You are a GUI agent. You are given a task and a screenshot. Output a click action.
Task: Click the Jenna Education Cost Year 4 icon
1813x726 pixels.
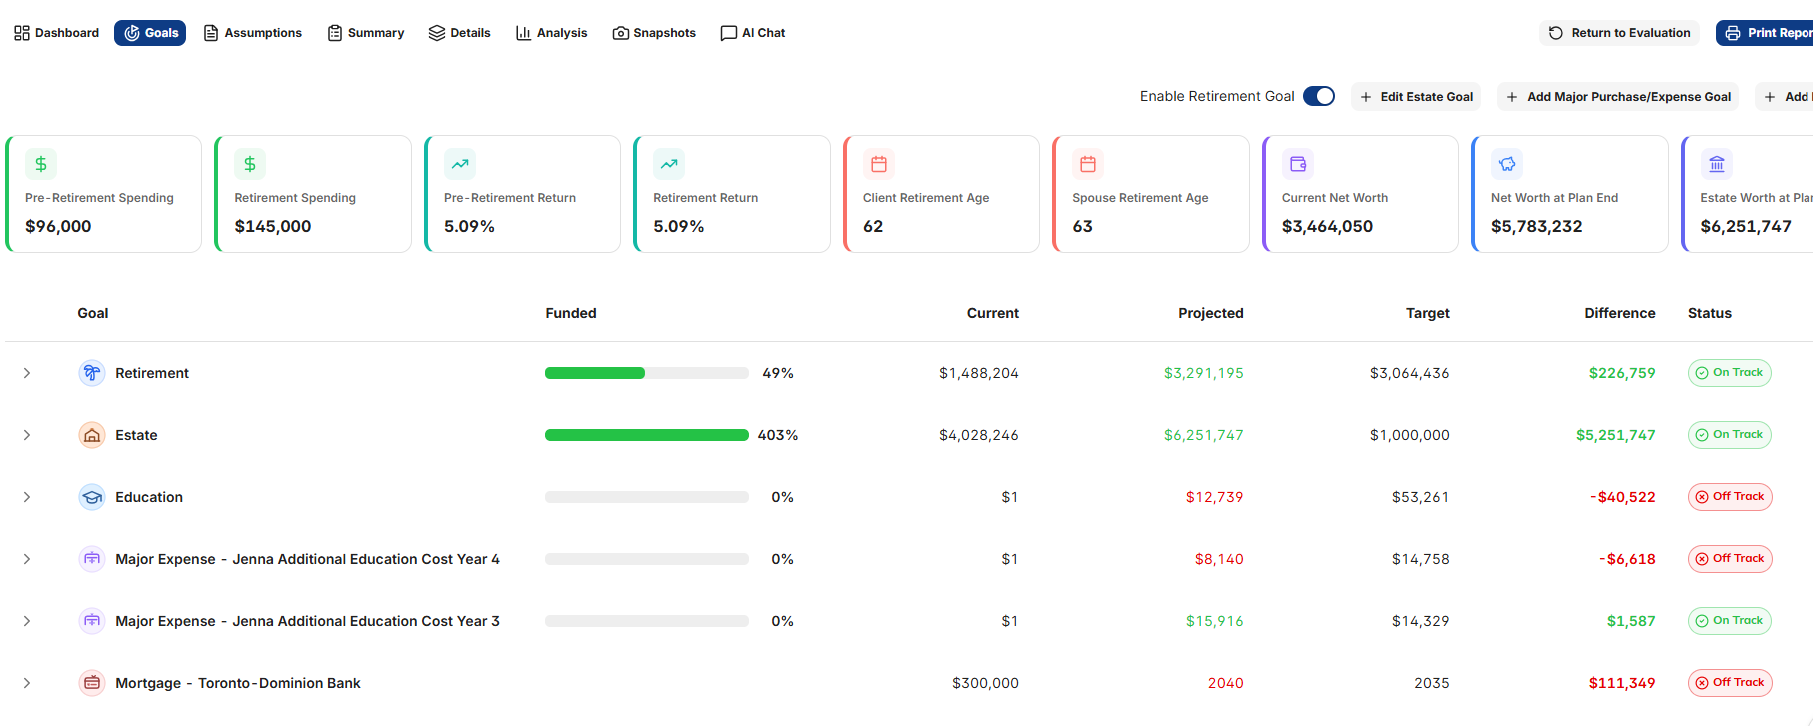[x=92, y=559]
